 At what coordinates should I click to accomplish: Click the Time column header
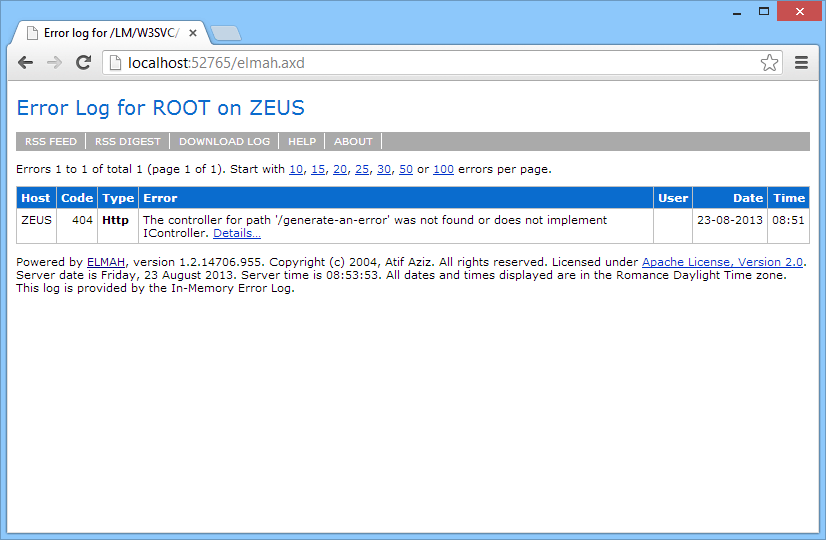tap(789, 198)
